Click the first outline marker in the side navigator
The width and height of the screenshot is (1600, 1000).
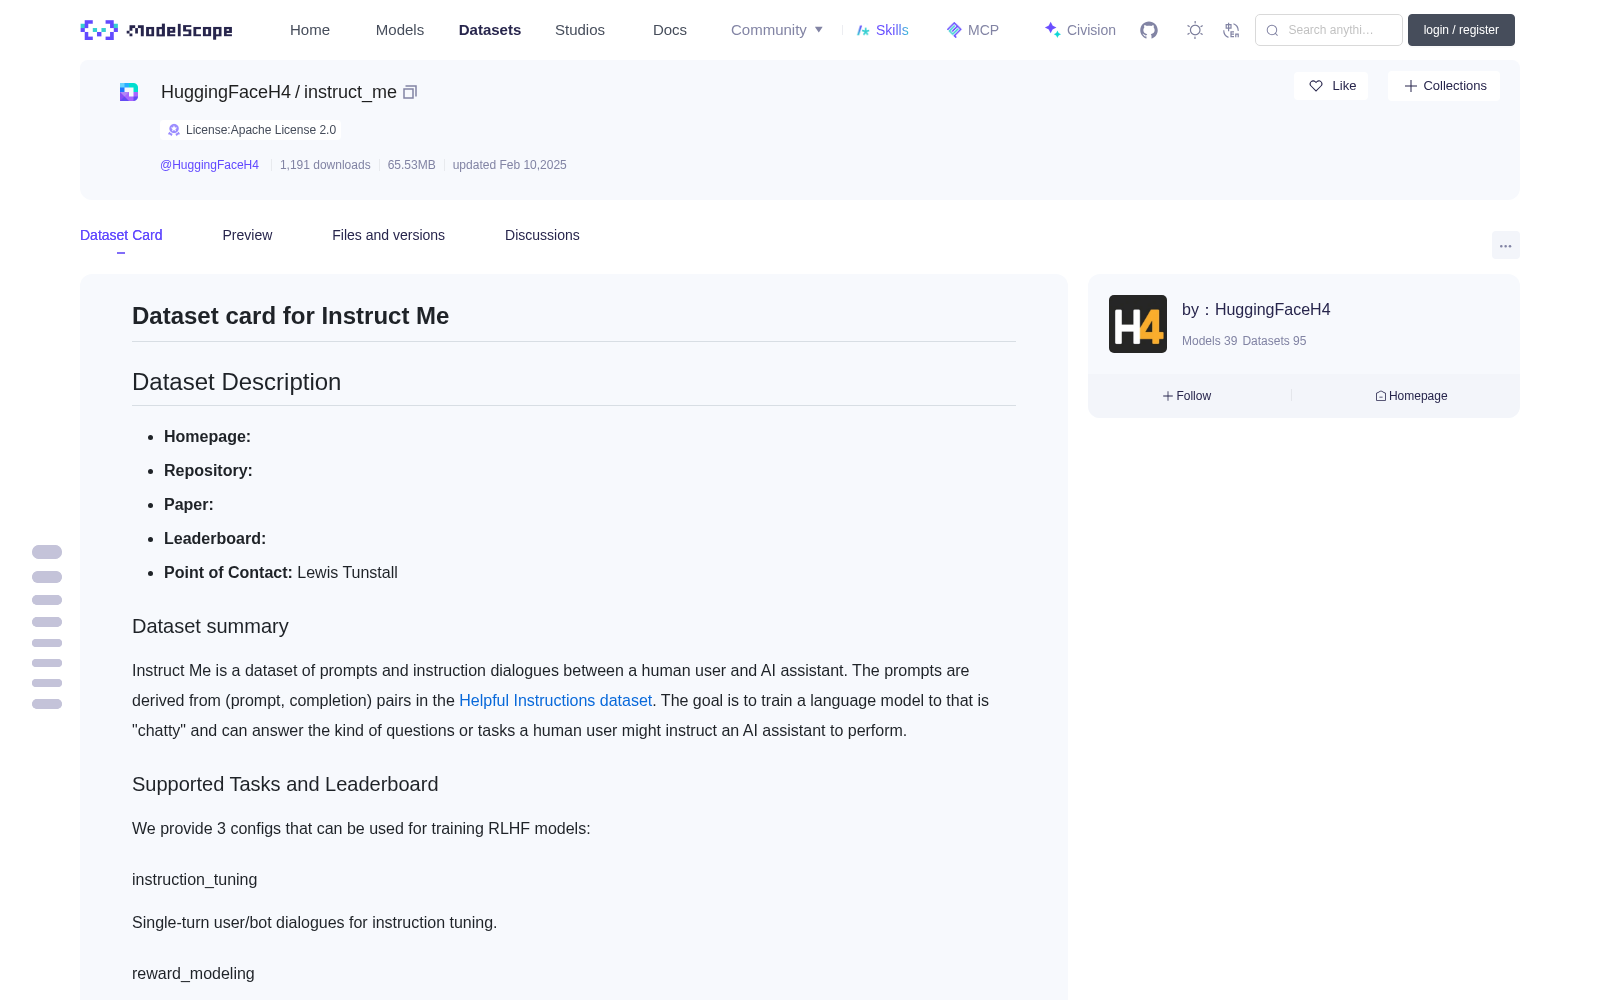(x=47, y=552)
